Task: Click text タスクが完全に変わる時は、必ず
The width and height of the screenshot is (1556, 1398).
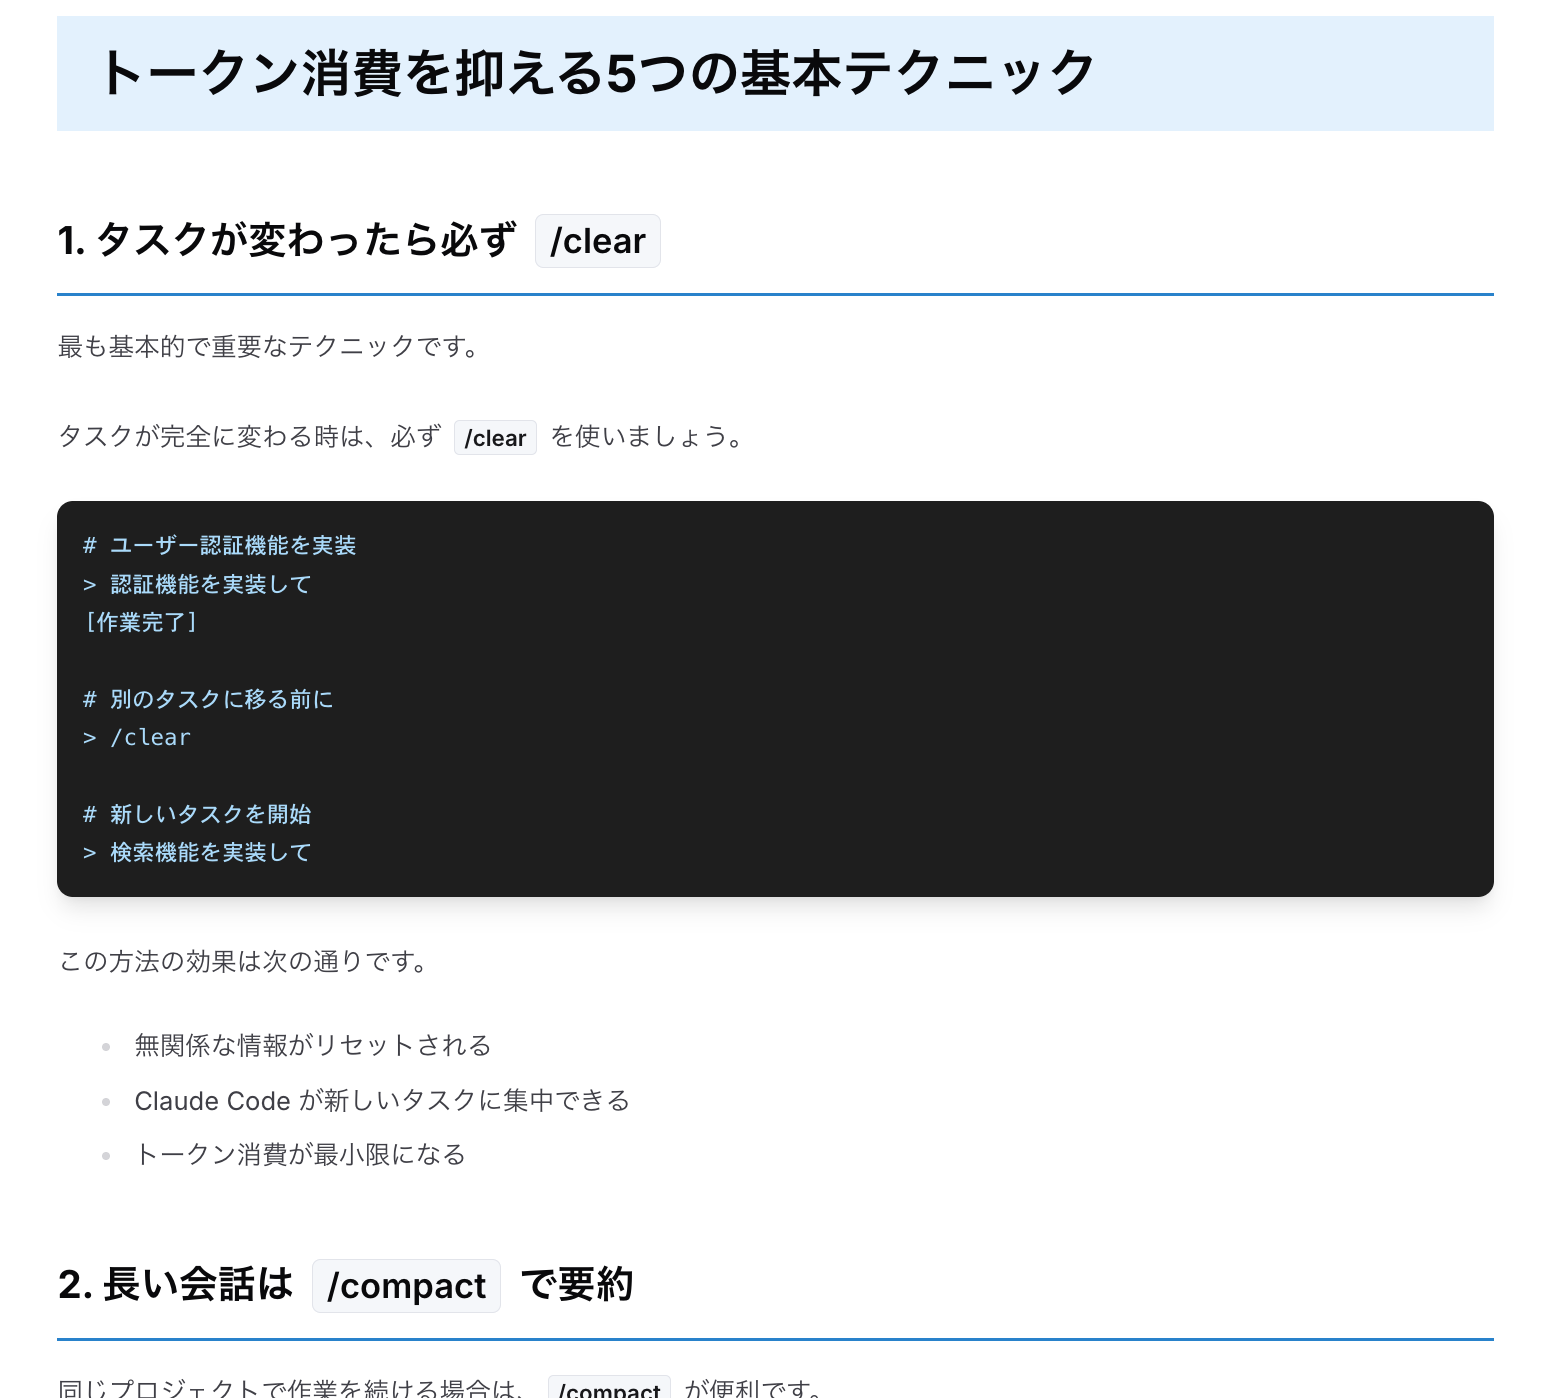Action: [250, 437]
